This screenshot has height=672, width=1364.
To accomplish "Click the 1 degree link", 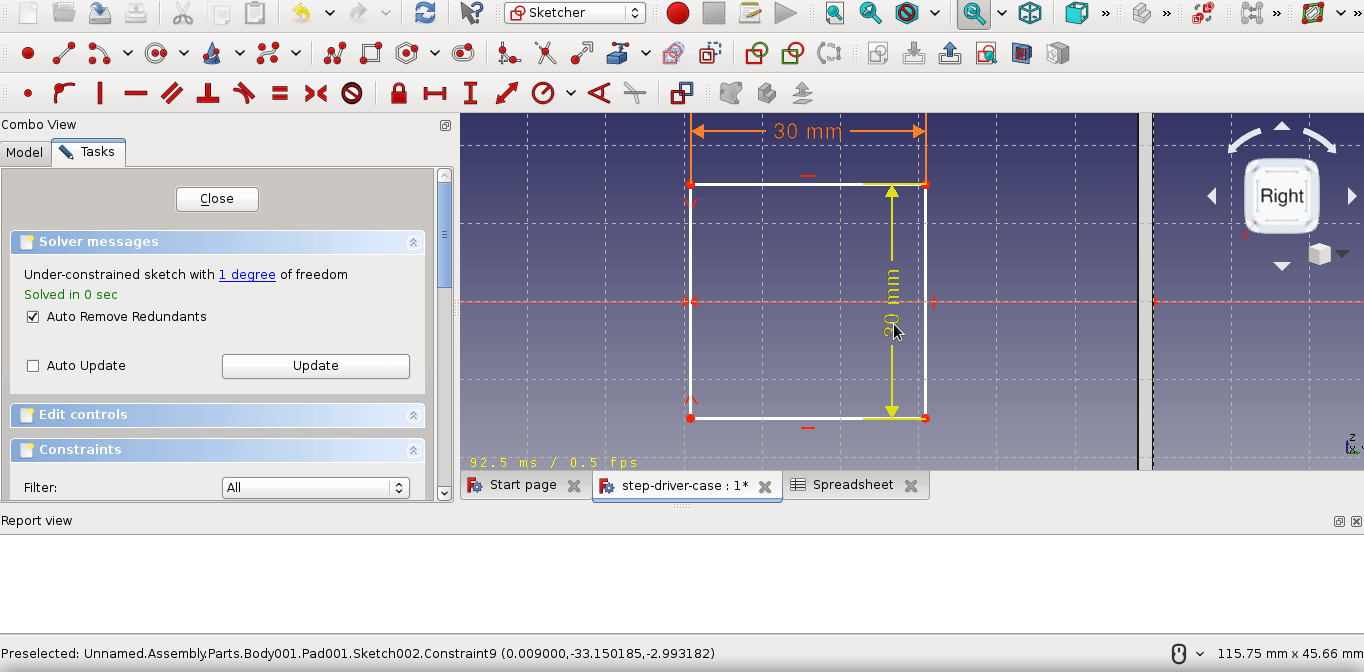I will (247, 274).
